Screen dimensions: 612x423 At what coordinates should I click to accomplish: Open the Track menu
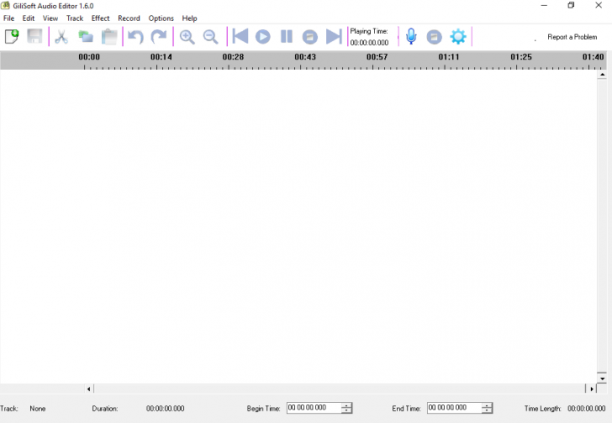click(75, 18)
